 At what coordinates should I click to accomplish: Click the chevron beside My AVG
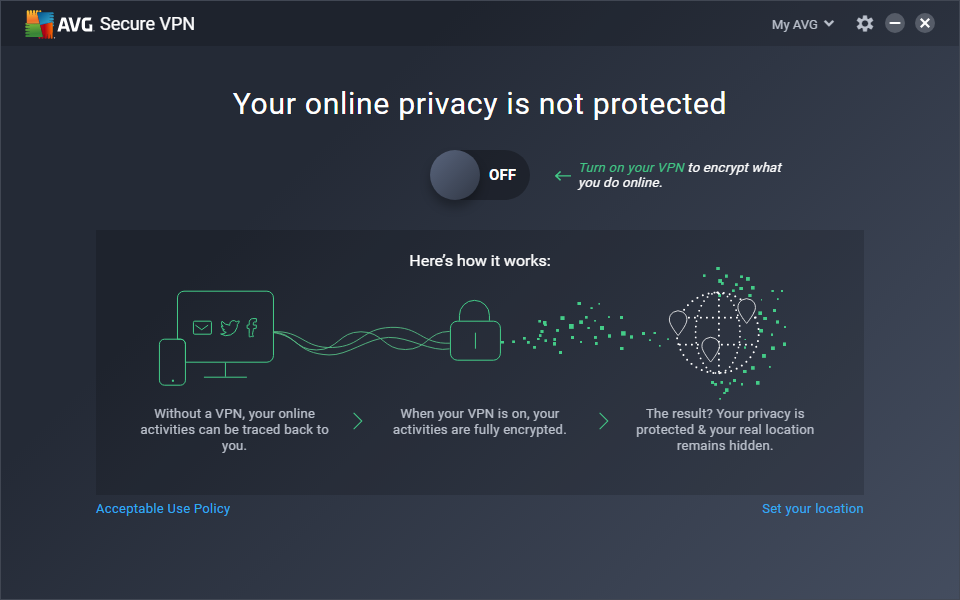[828, 24]
